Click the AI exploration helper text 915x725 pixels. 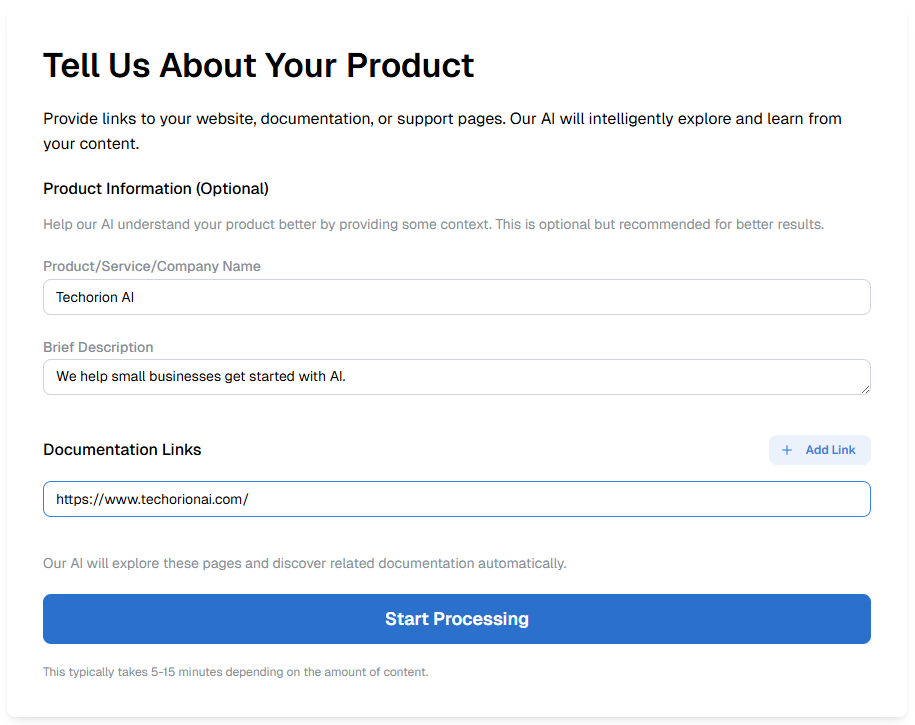point(304,563)
